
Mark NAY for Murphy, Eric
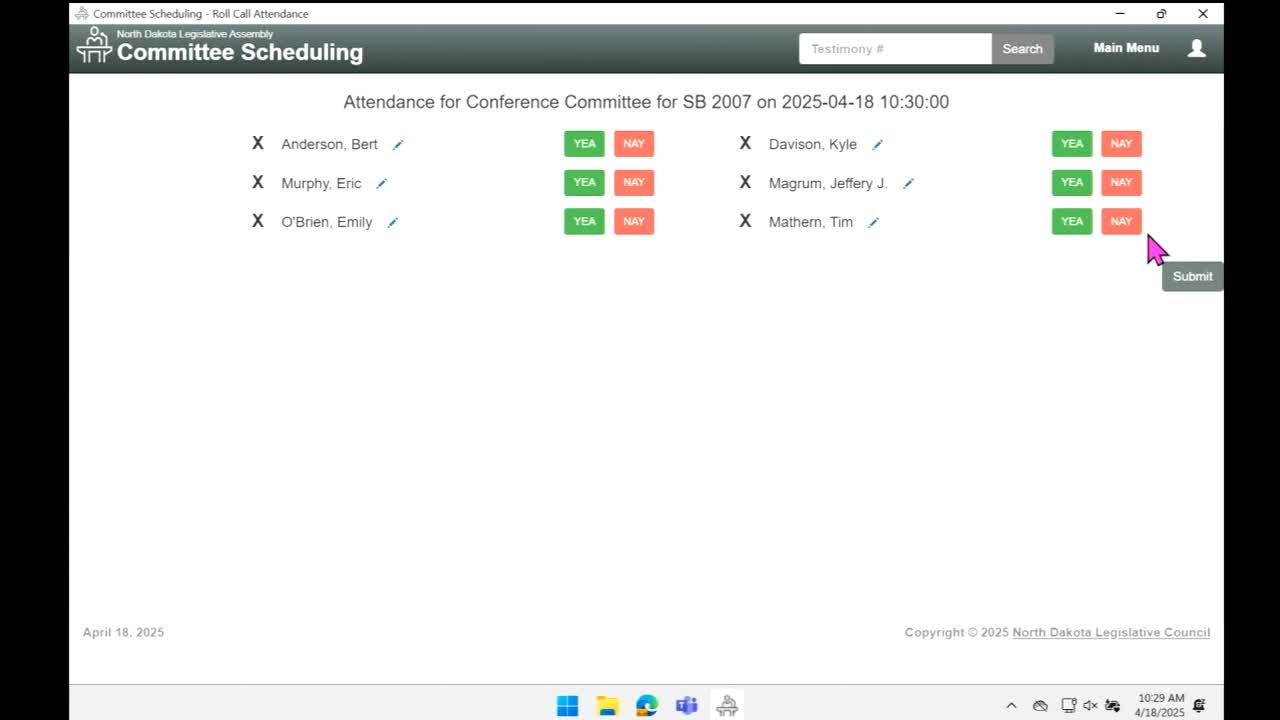[x=634, y=183]
